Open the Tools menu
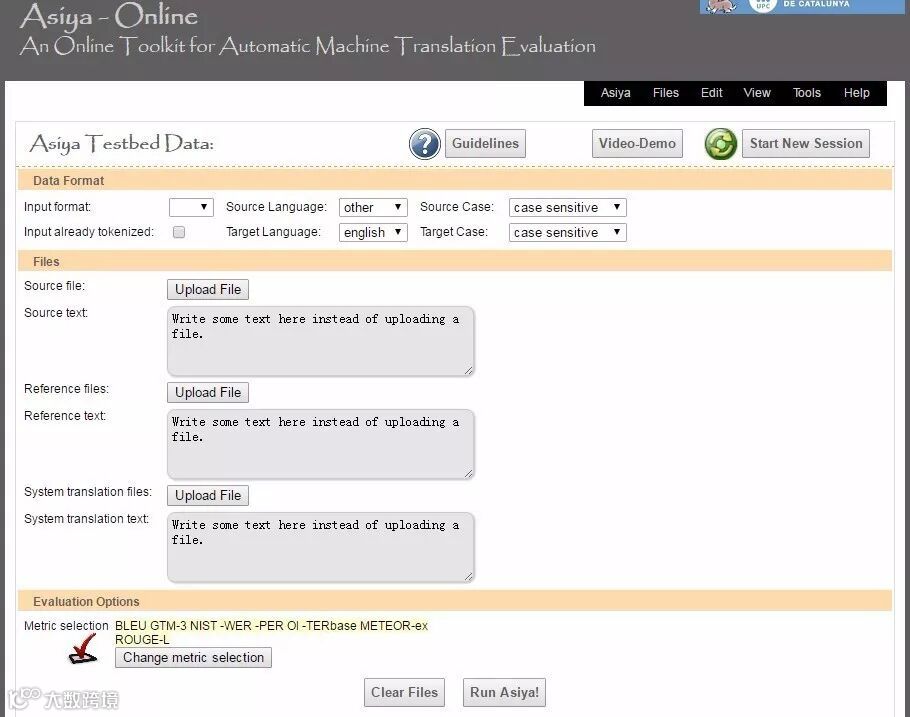This screenshot has height=717, width=910. click(x=807, y=93)
